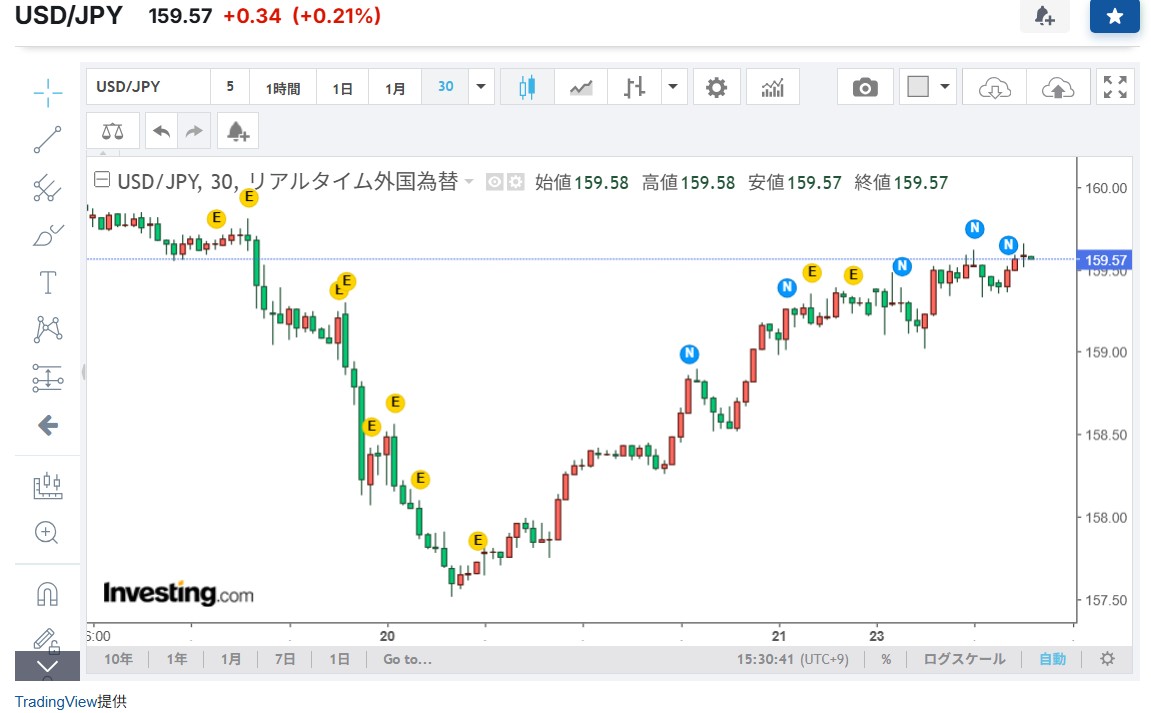Take a chart snapshot with camera icon
The width and height of the screenshot is (1151, 713).
pos(865,87)
